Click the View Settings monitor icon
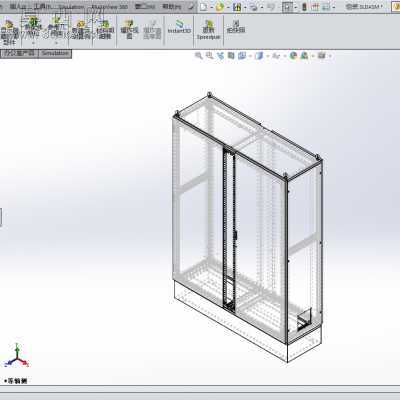 [x=321, y=56]
